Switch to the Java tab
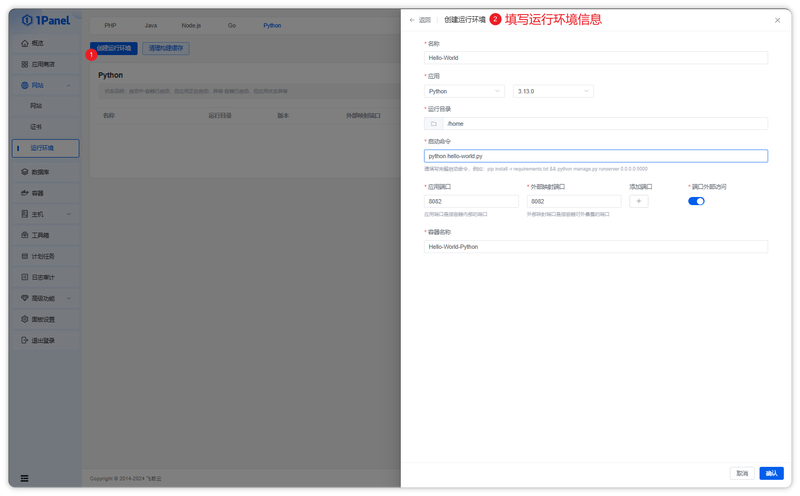Image resolution: width=800 pixels, height=496 pixels. click(151, 26)
